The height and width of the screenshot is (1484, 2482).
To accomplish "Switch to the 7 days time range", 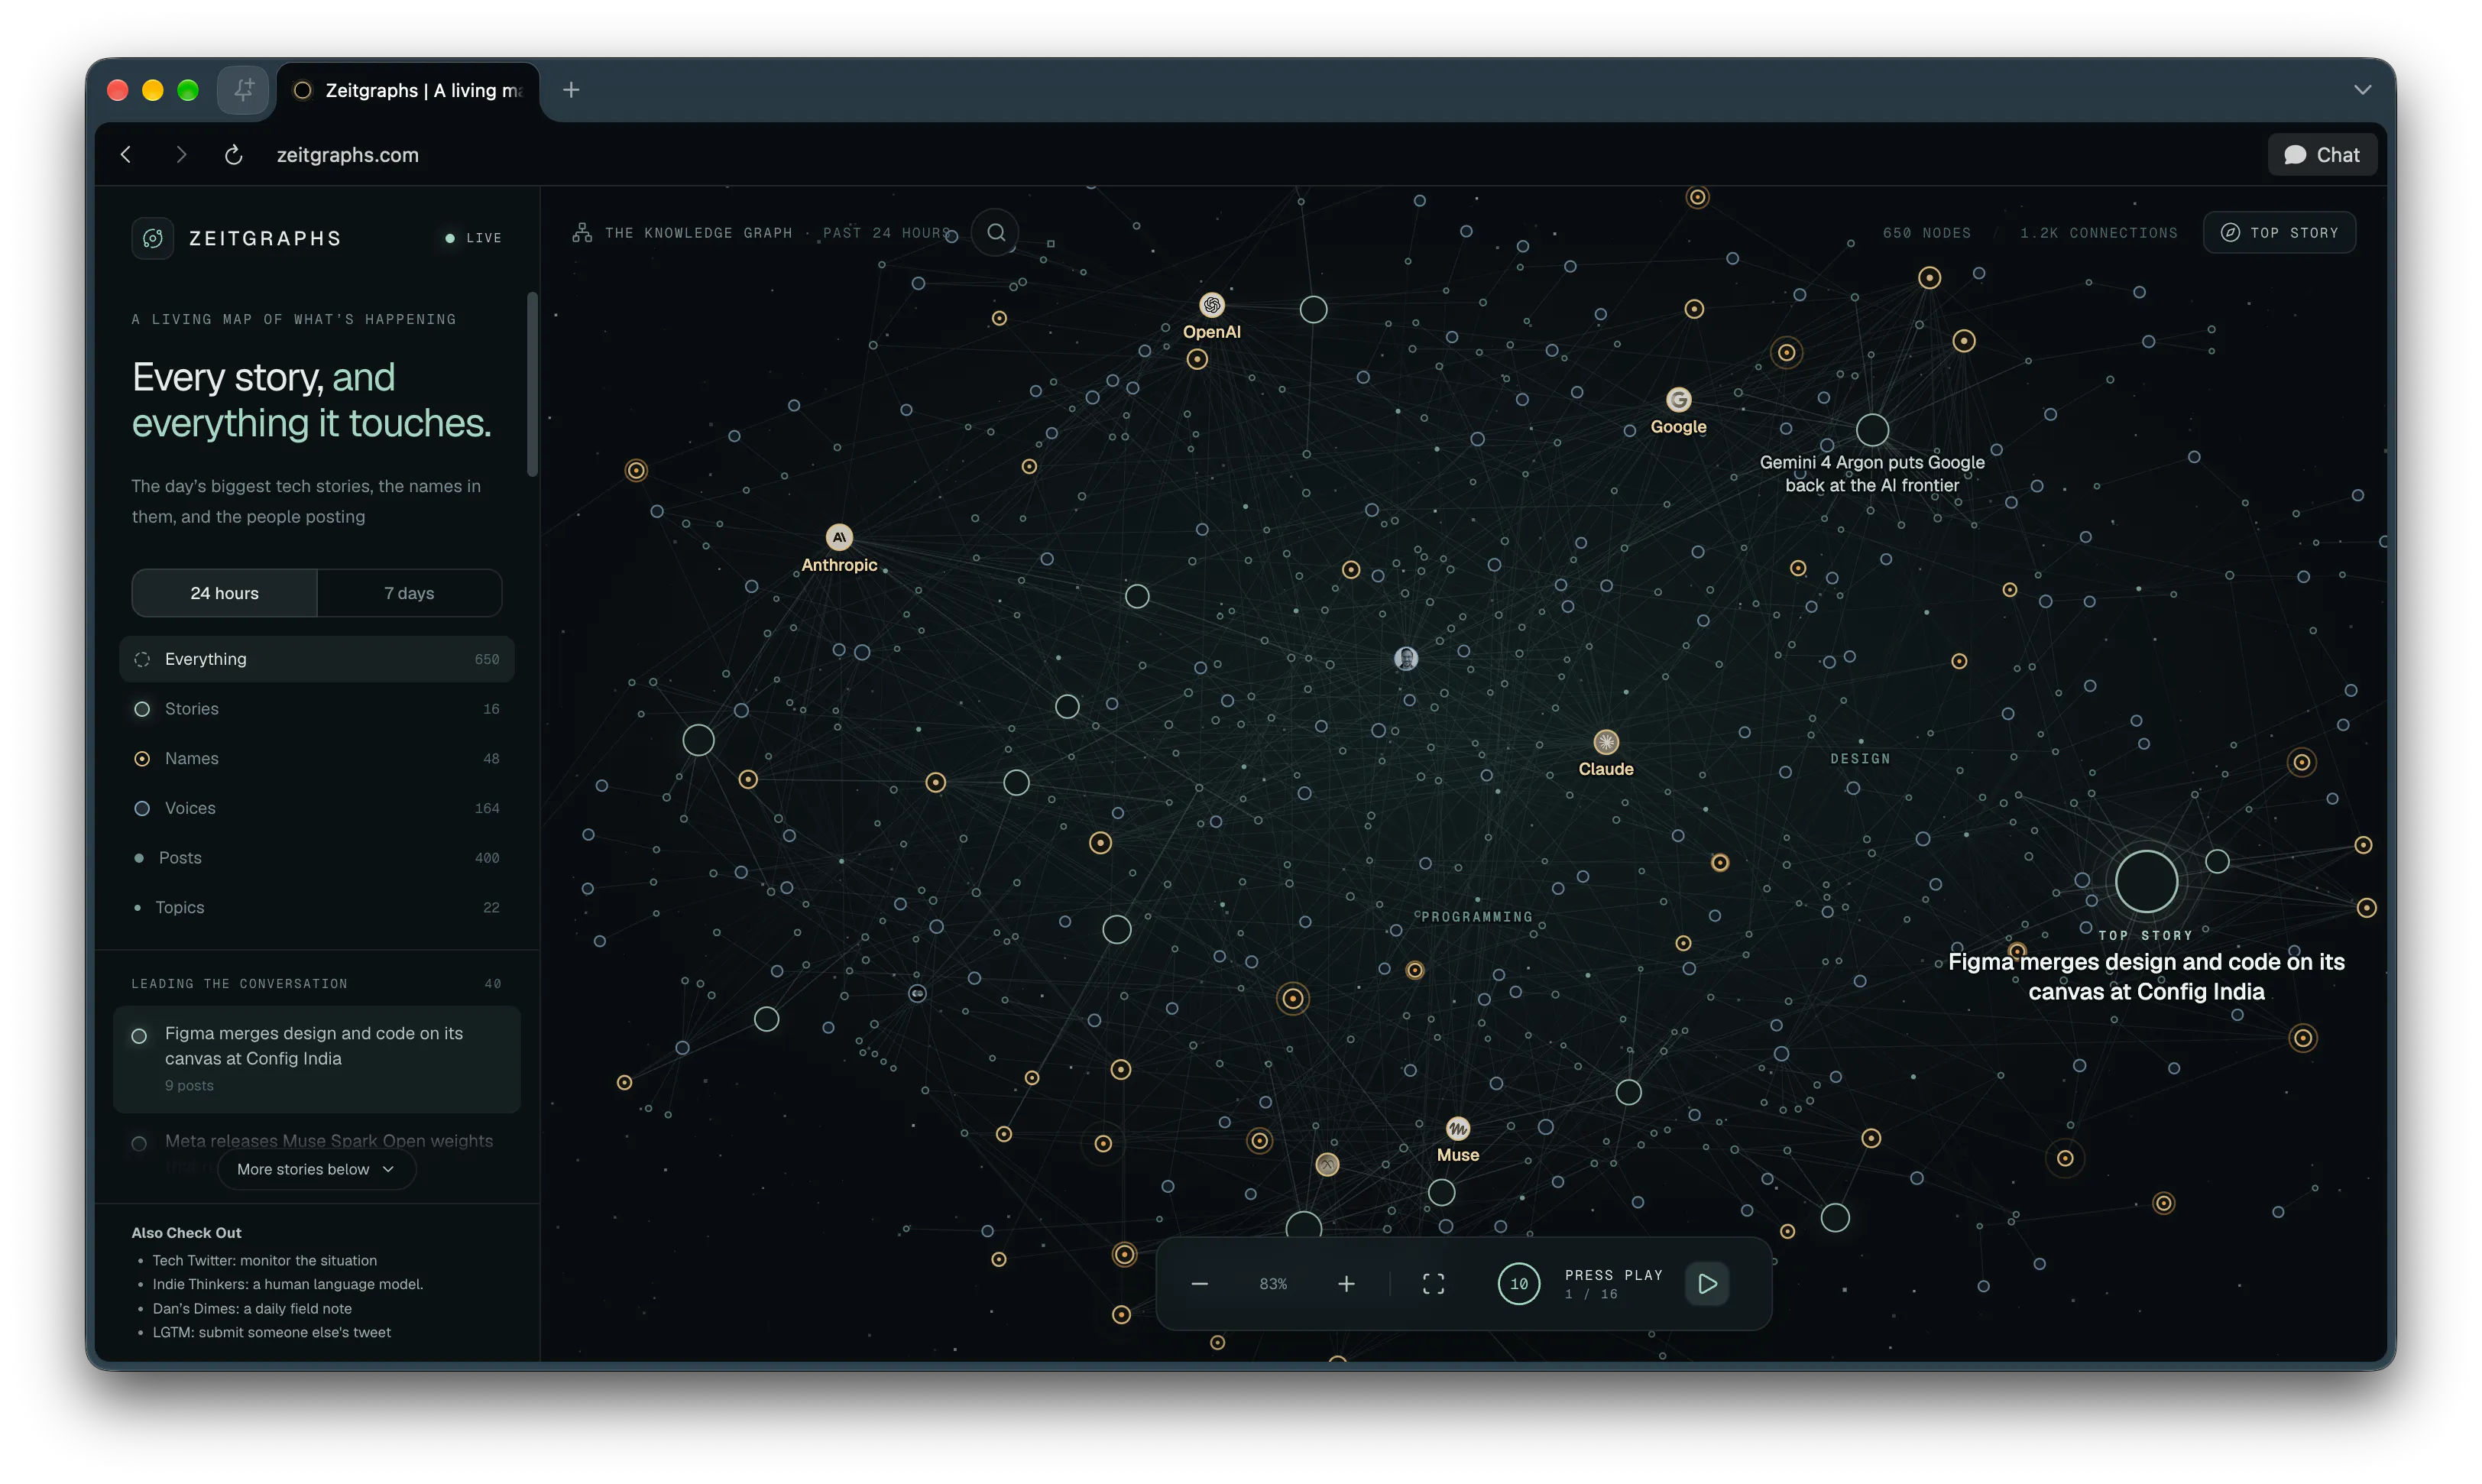I will (x=409, y=593).
